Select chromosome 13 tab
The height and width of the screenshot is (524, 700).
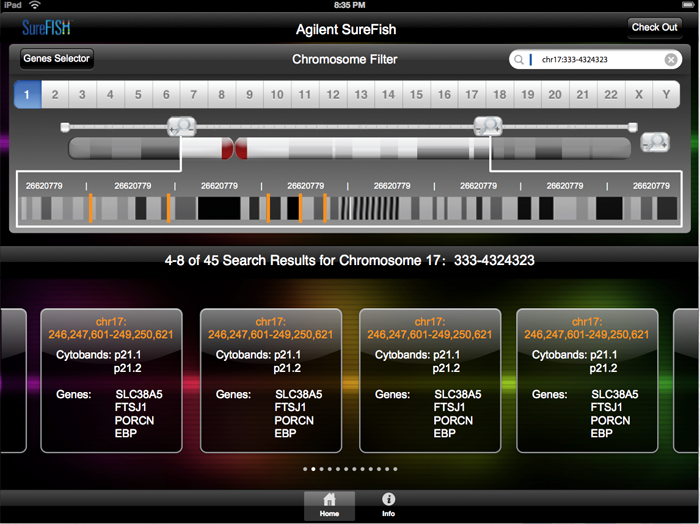(361, 95)
